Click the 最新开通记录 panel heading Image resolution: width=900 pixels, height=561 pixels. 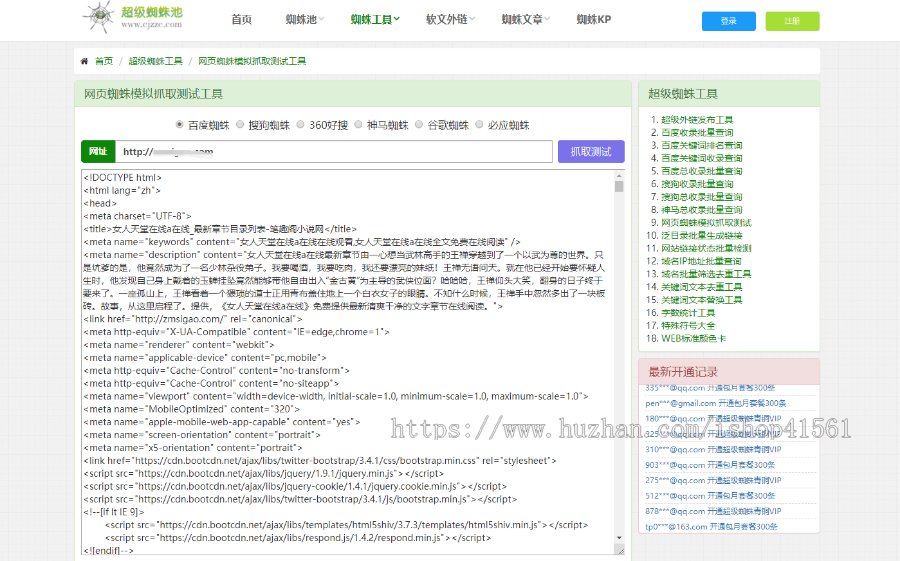pos(683,372)
